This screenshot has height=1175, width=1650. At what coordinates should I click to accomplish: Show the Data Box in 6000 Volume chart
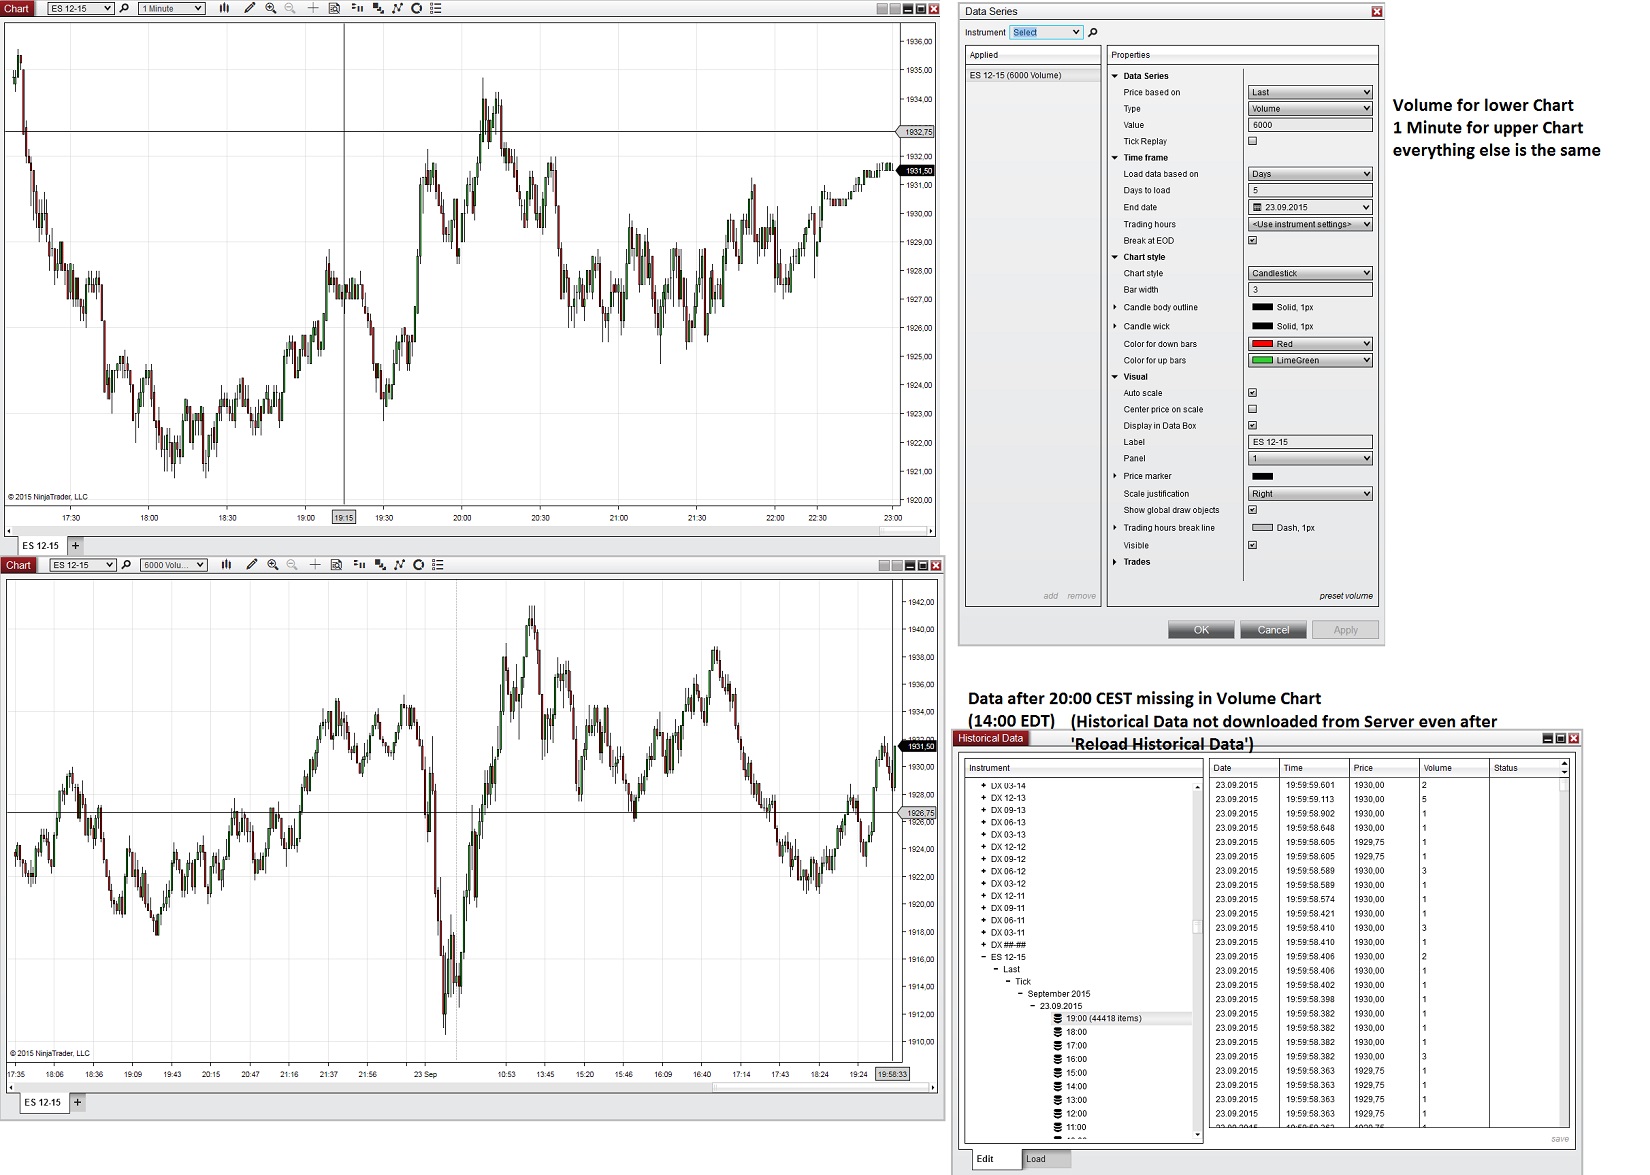click(336, 565)
